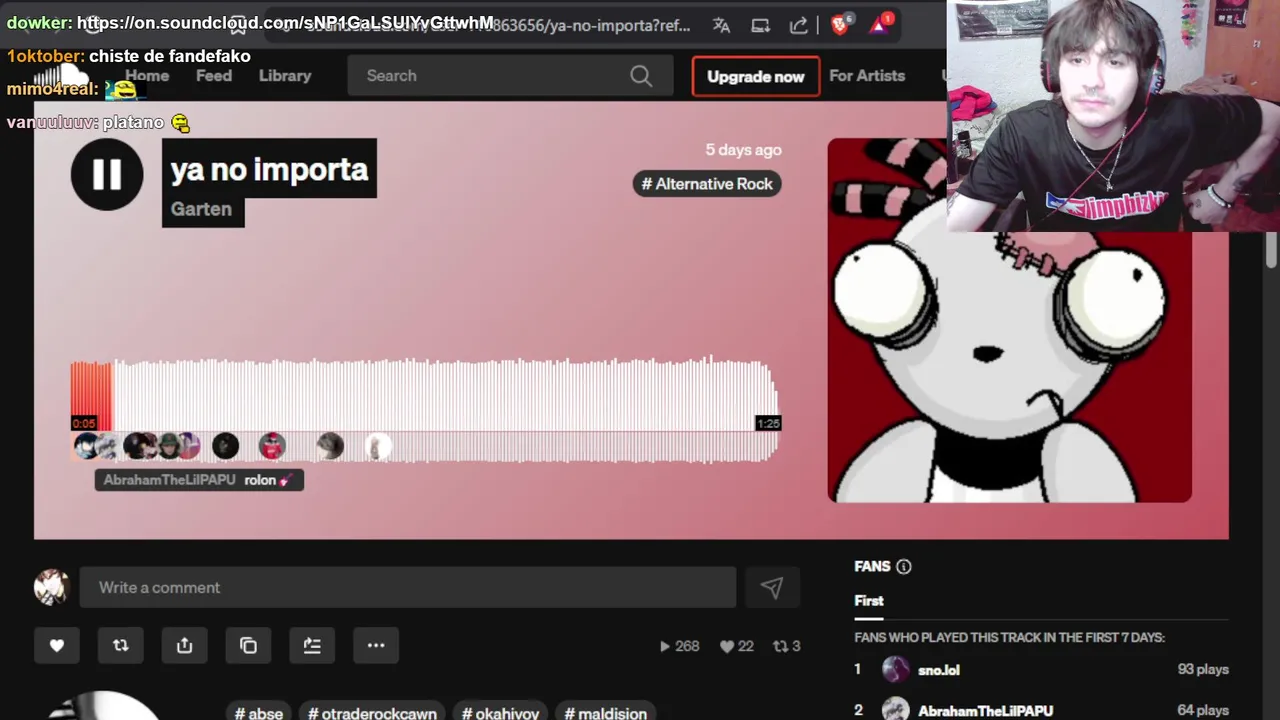Click the track title 'ya no importa'
This screenshot has height=720, width=1280.
click(x=269, y=169)
